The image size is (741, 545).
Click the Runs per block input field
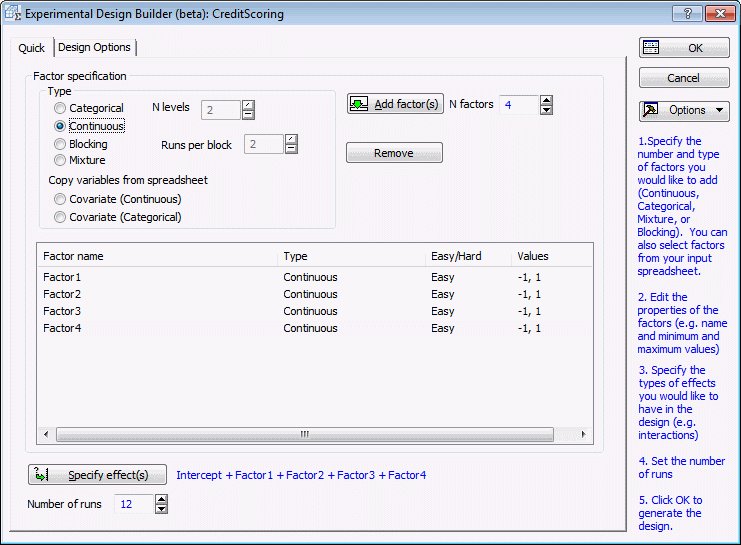tap(264, 144)
